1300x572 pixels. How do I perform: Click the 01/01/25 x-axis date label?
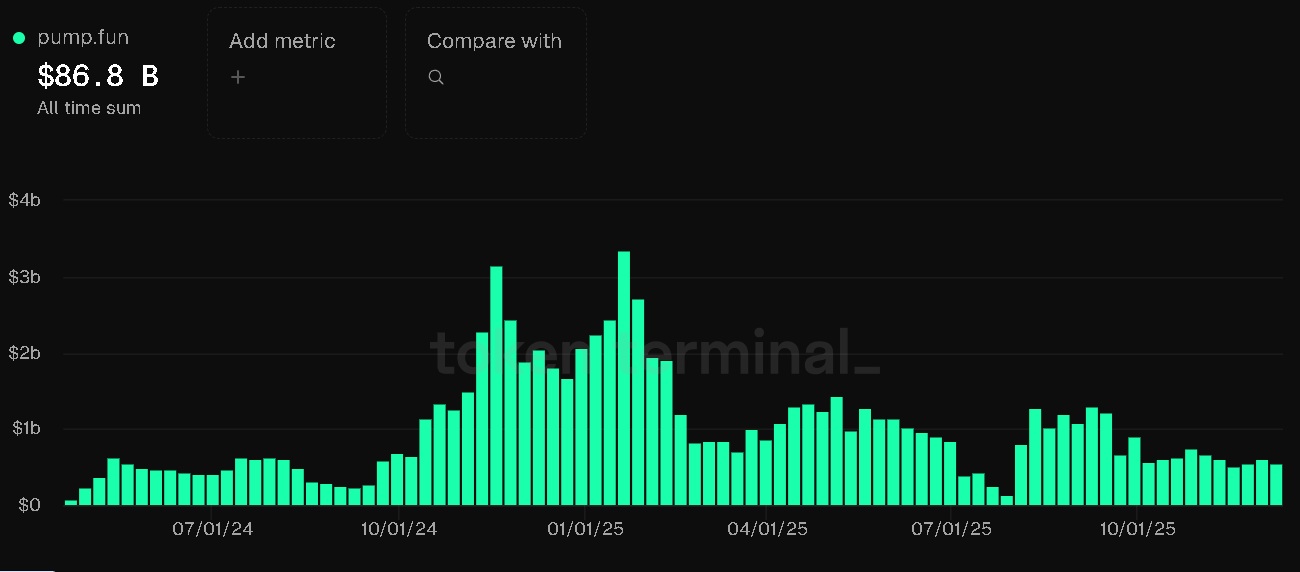click(x=585, y=528)
